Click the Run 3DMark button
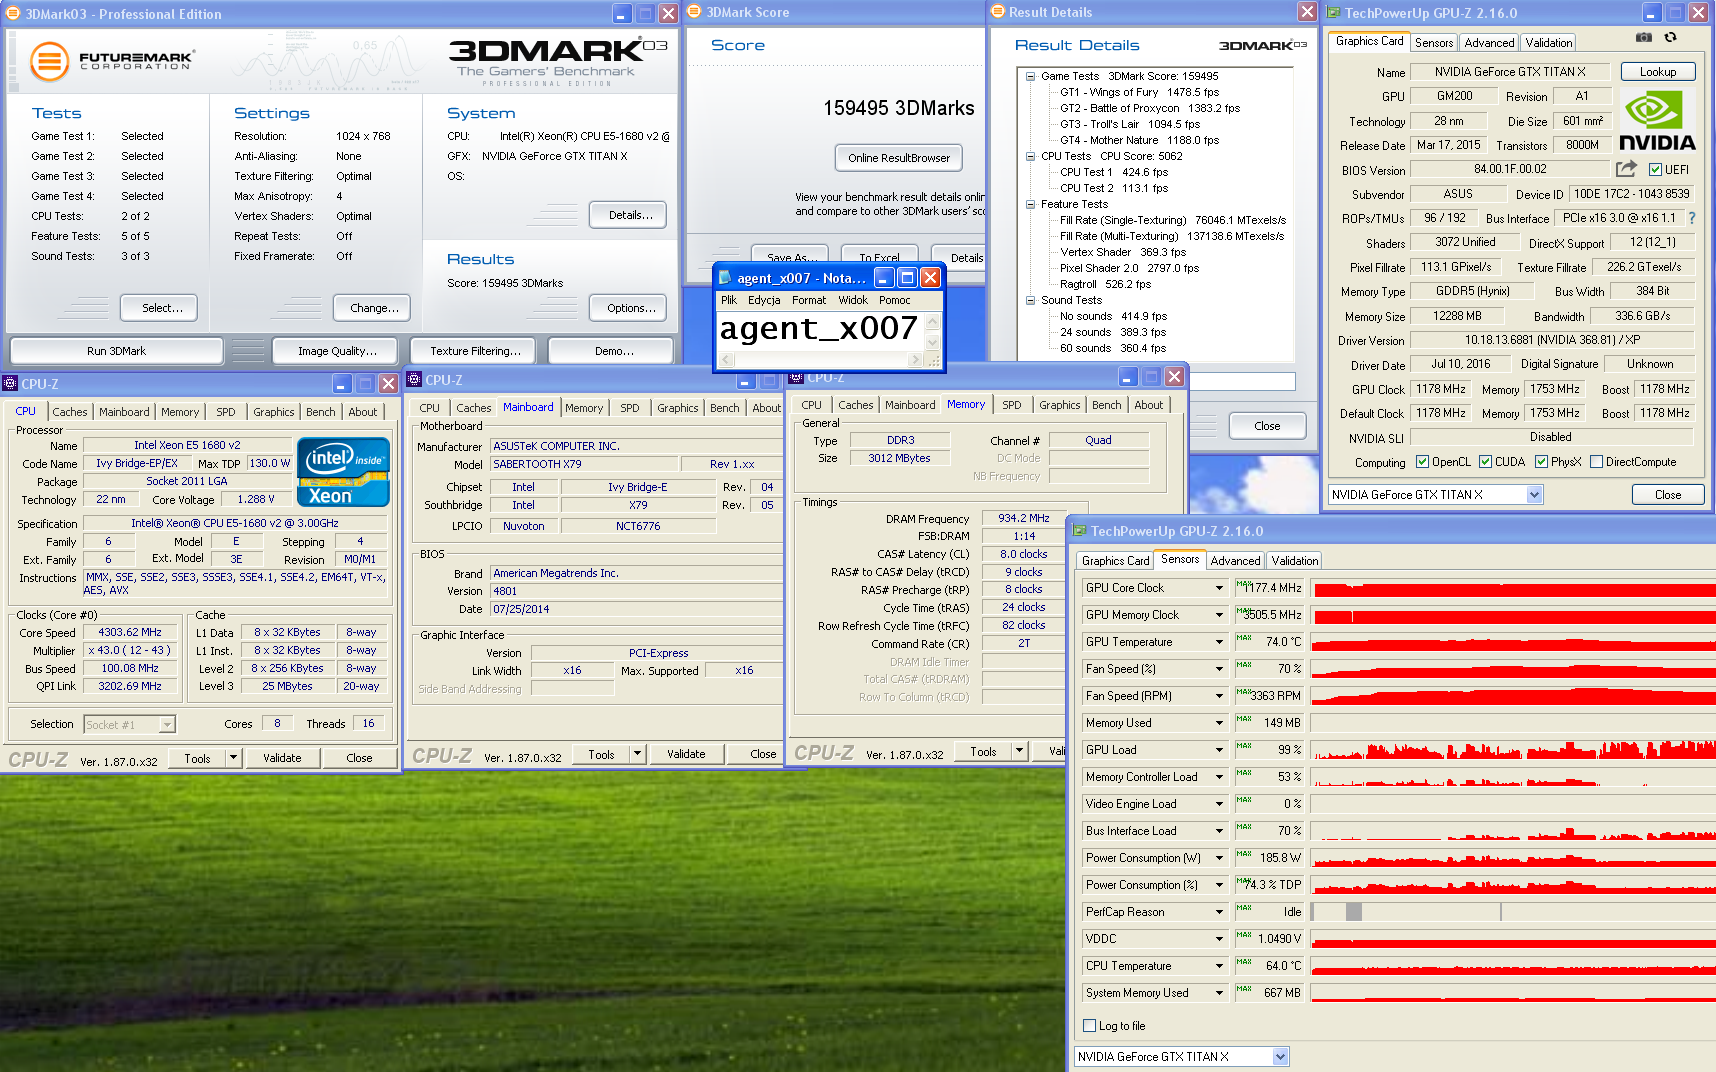Image resolution: width=1716 pixels, height=1072 pixels. [116, 351]
